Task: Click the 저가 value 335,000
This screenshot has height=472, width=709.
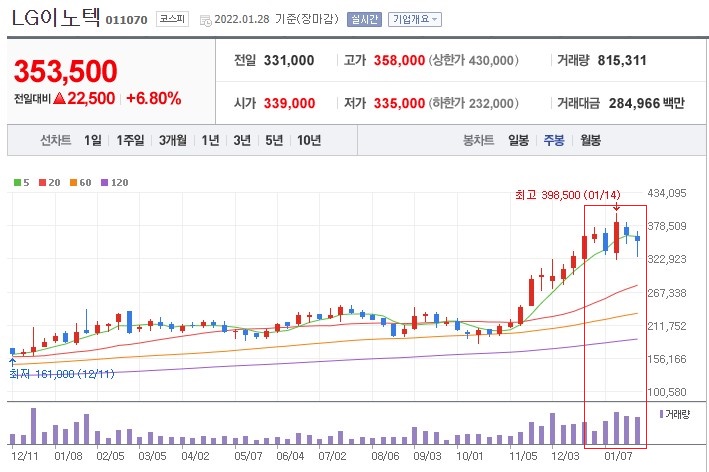Action: (x=399, y=103)
